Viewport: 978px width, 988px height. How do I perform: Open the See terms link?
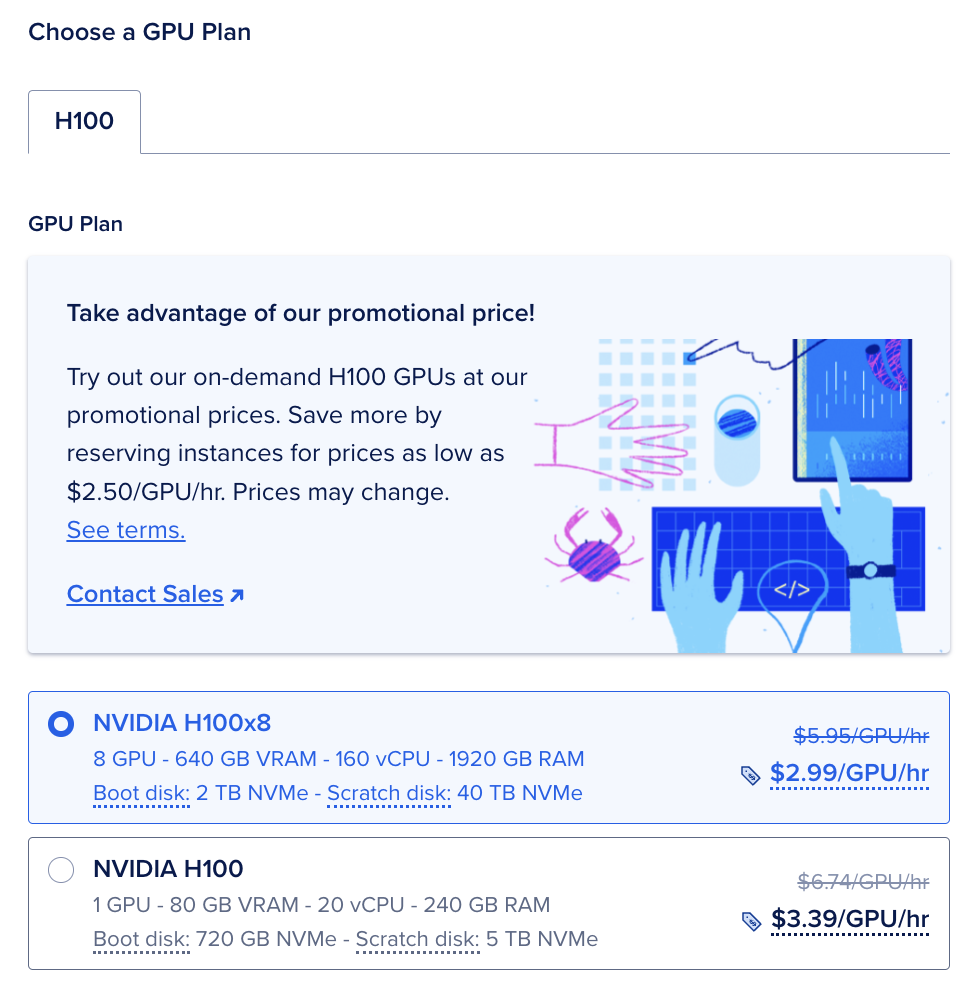(x=125, y=530)
